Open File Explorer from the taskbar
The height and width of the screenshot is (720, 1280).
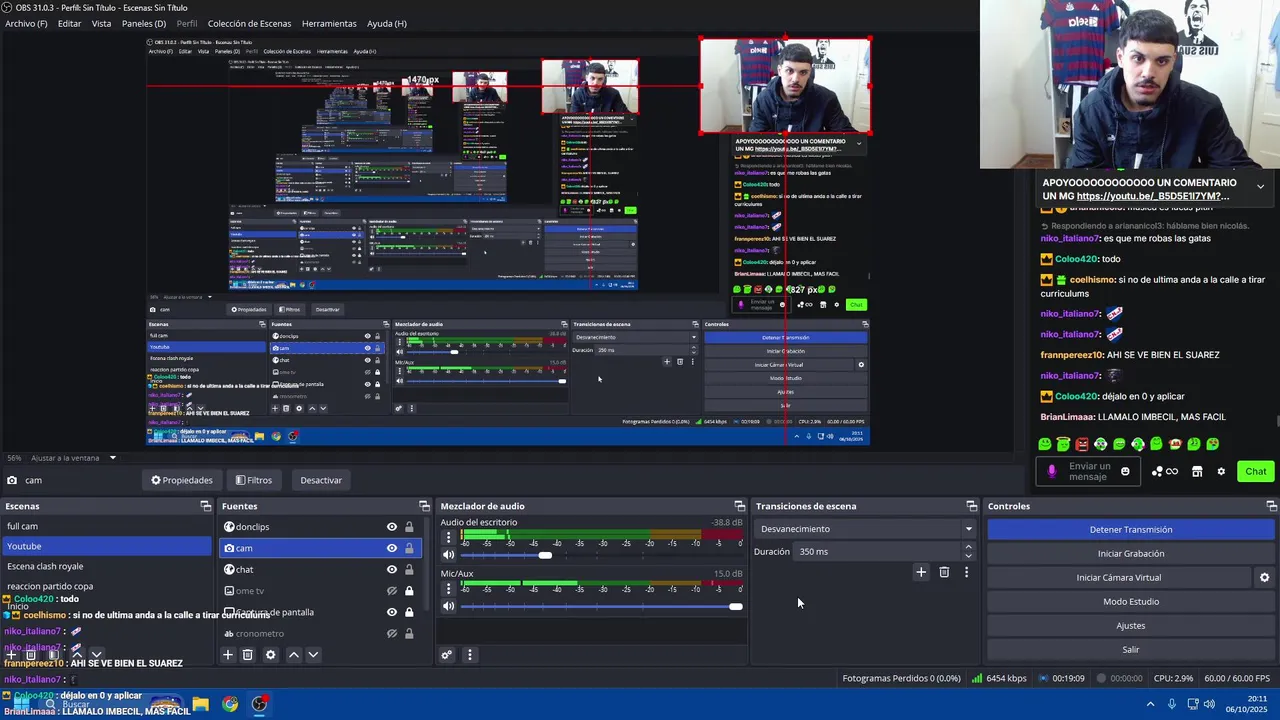[200, 704]
